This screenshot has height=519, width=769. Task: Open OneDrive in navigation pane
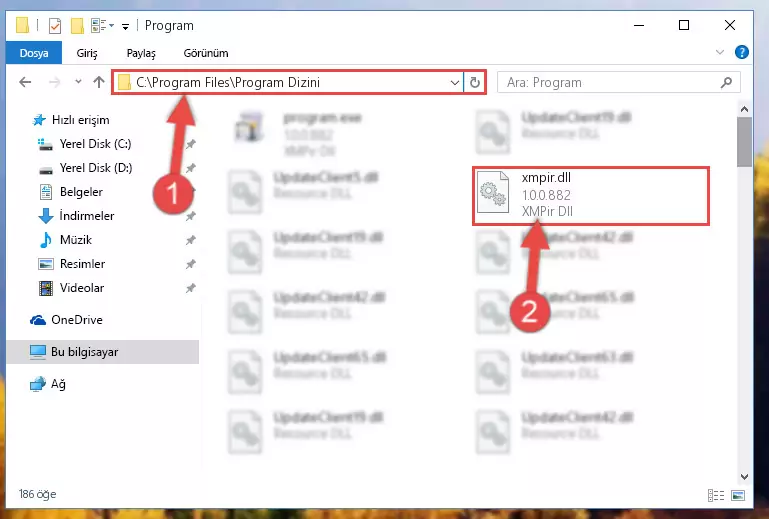click(77, 320)
